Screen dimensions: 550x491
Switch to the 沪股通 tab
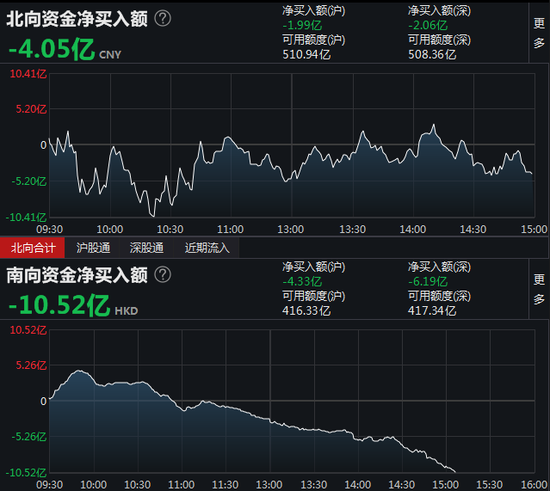pyautogui.click(x=93, y=248)
